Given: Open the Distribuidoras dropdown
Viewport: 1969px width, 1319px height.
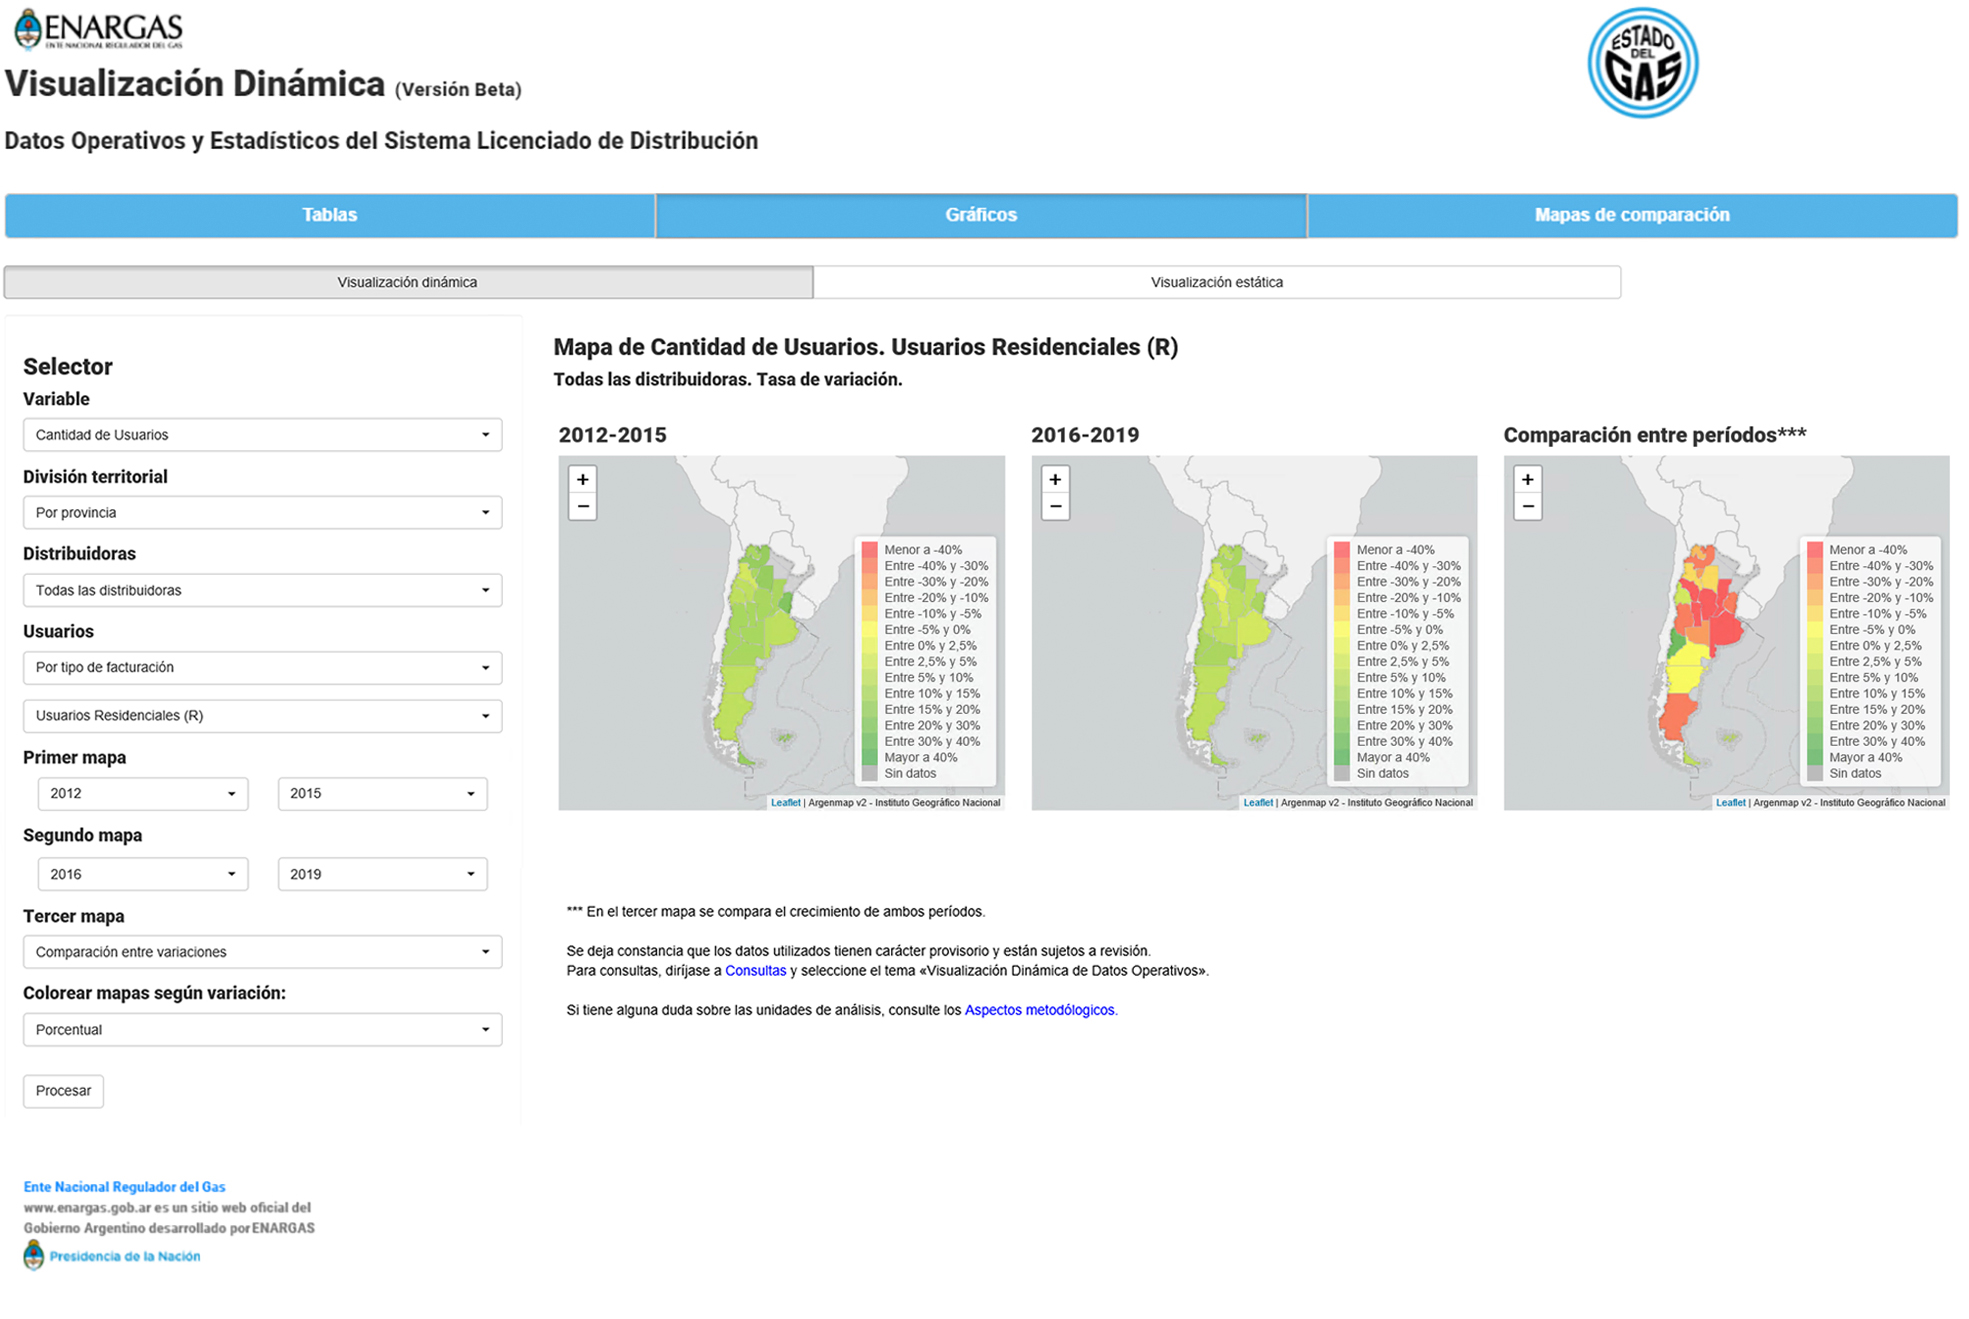Looking at the screenshot, I should tap(262, 590).
